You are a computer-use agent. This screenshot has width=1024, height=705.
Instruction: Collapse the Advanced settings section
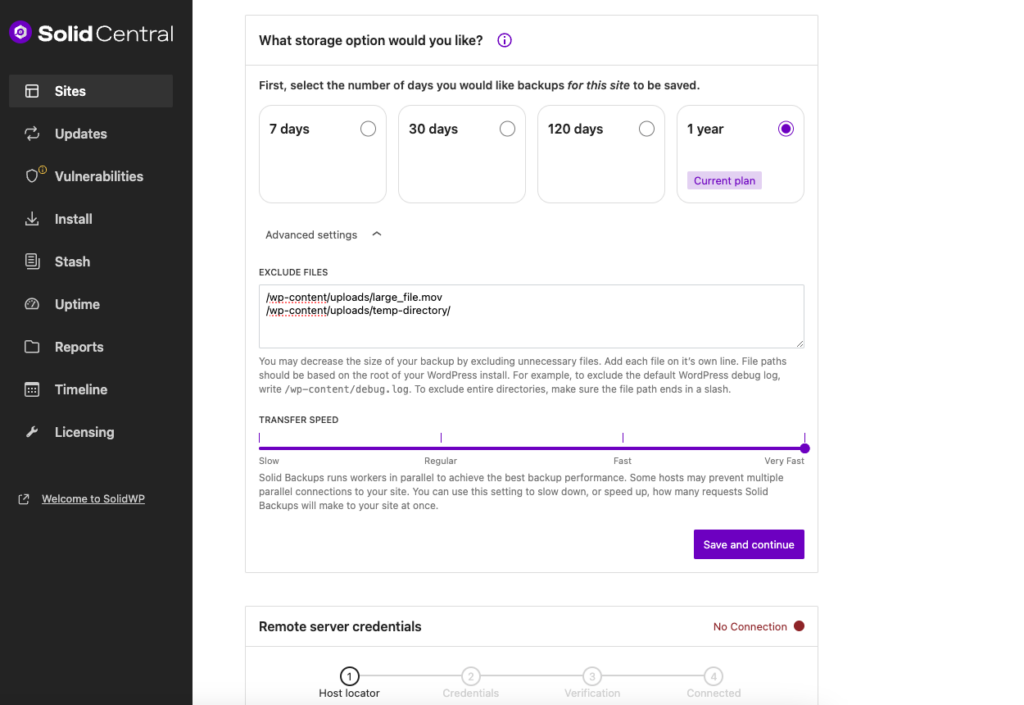click(x=376, y=234)
